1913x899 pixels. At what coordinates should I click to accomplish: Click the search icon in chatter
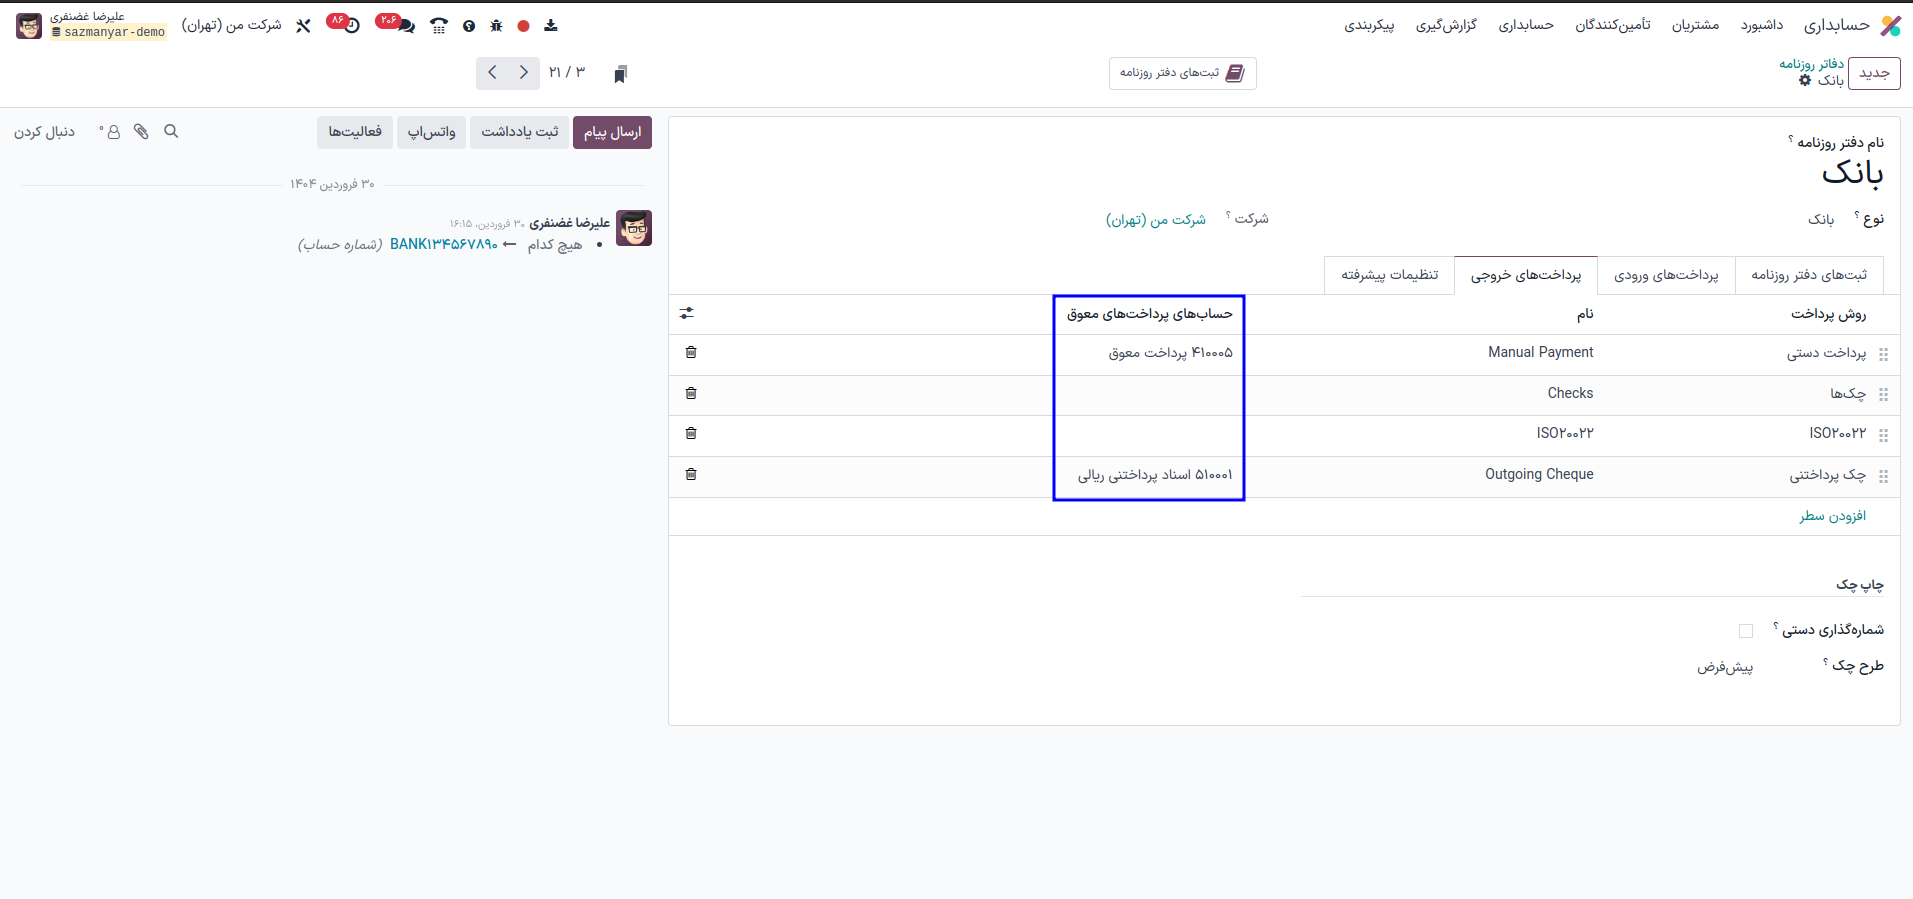171,132
